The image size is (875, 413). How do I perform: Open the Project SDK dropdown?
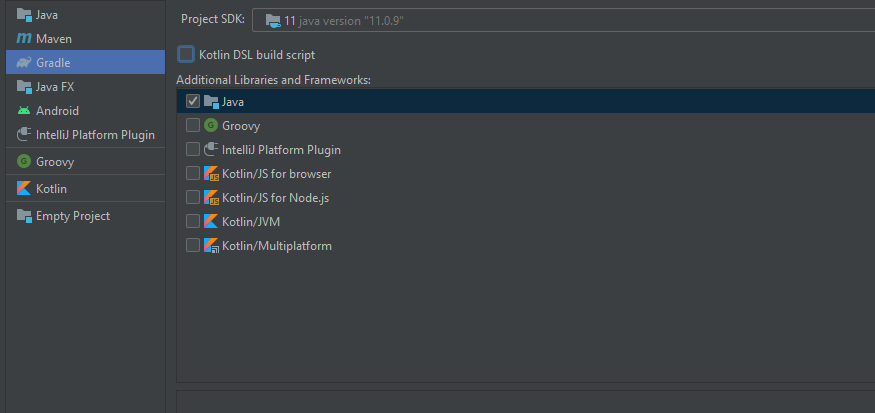[x=564, y=21]
